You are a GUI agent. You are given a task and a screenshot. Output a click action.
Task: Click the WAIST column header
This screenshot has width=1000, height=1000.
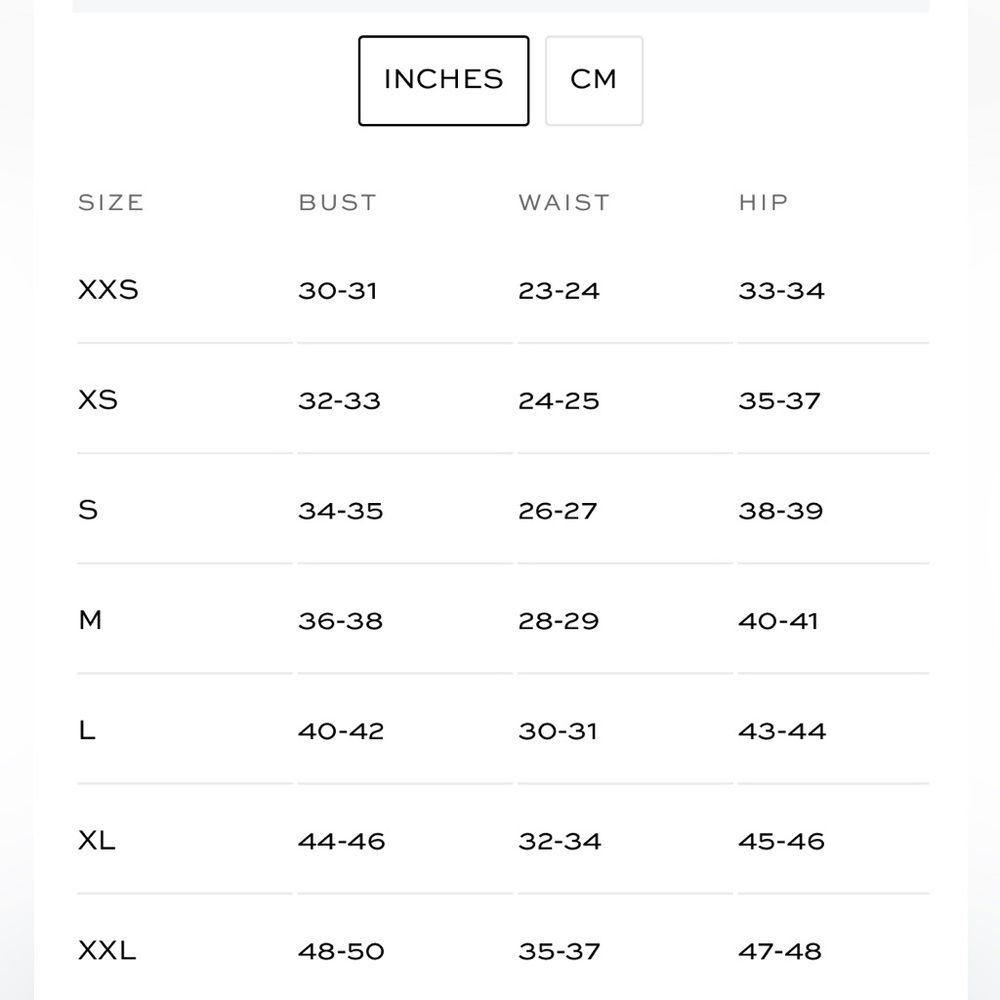pos(564,203)
